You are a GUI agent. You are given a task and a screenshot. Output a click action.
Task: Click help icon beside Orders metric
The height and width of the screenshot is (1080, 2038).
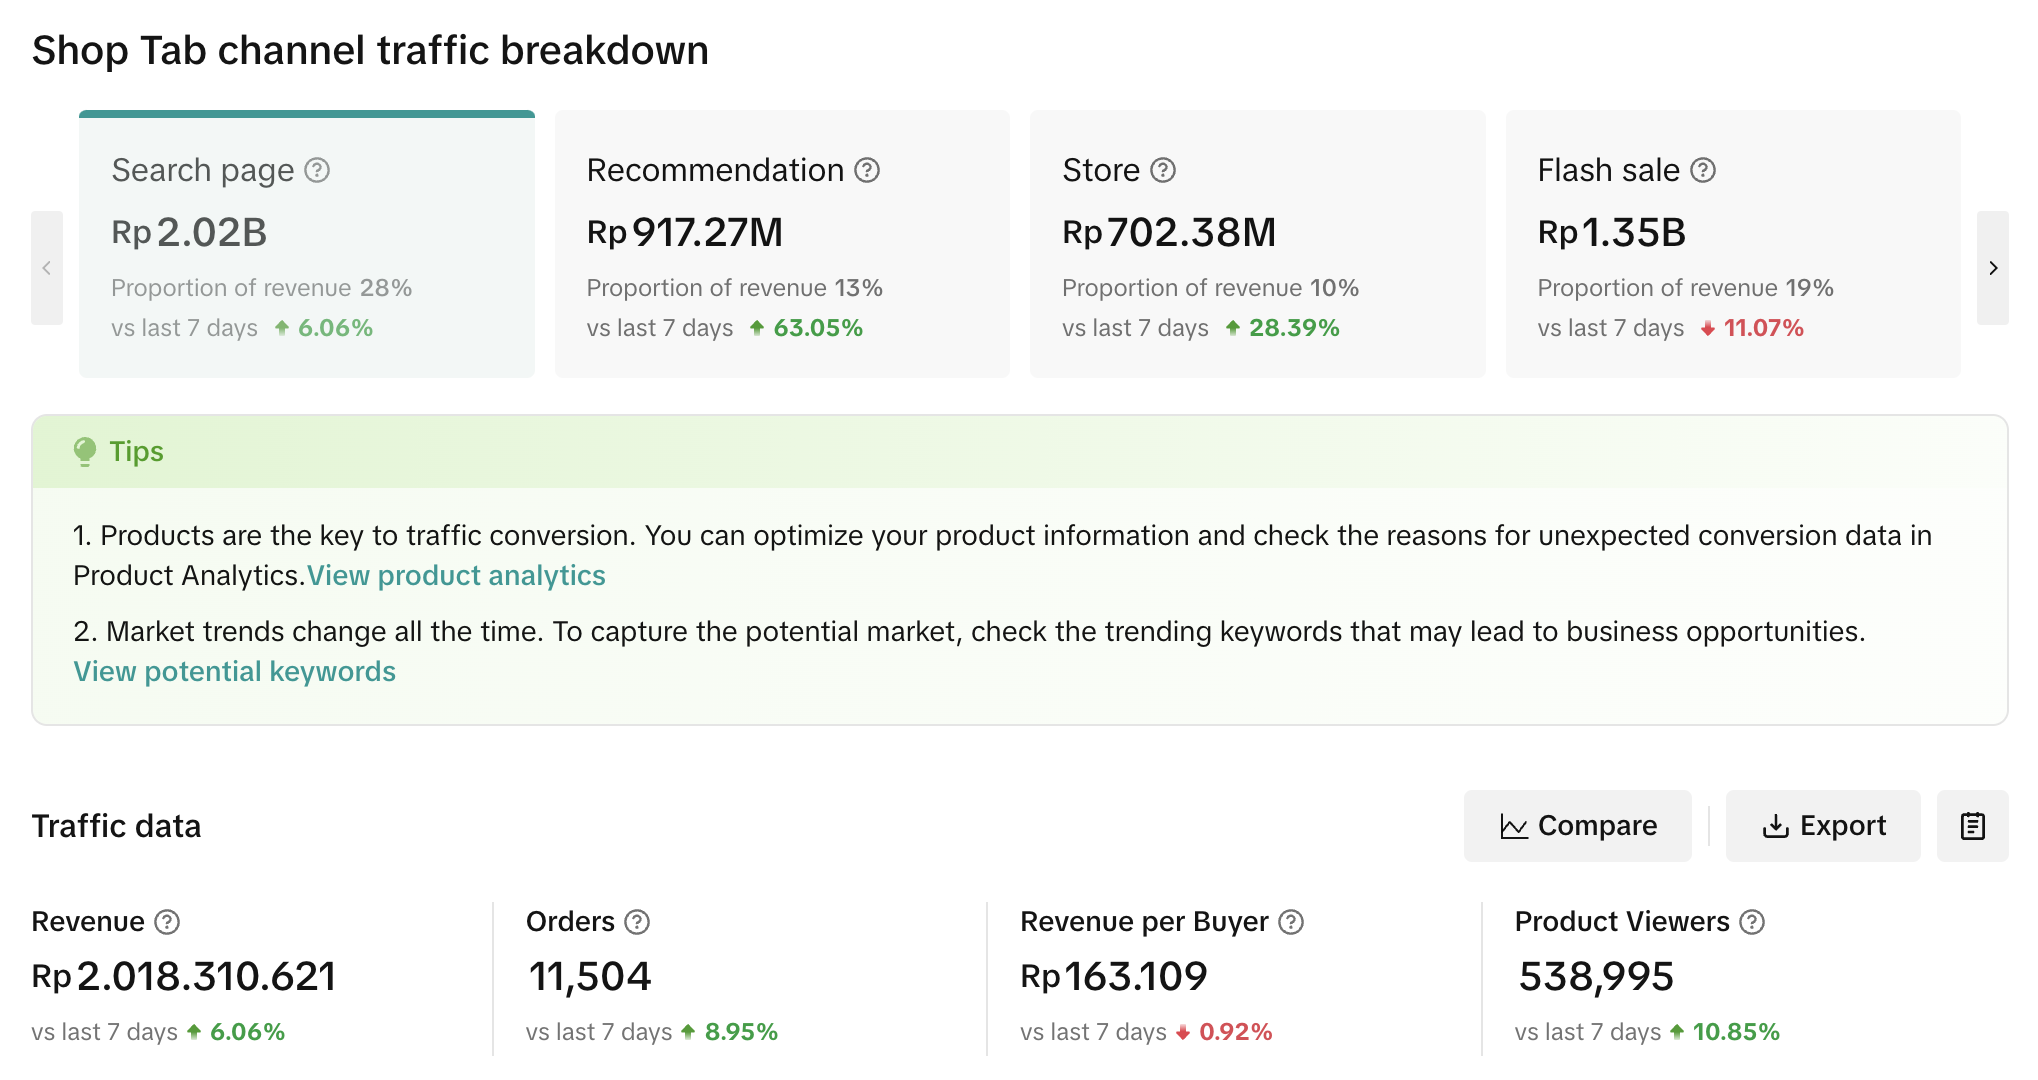[x=637, y=922]
